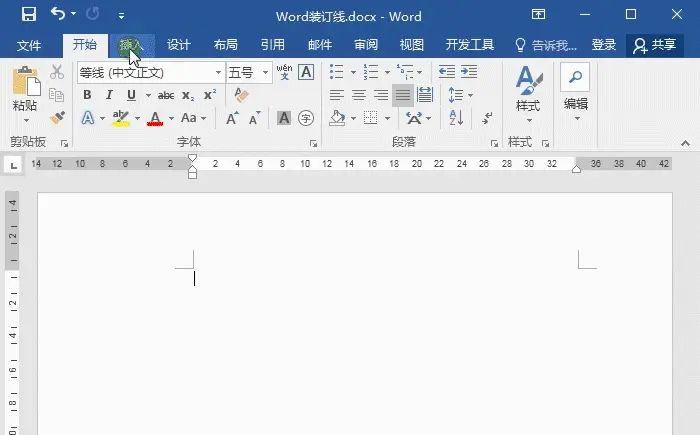Decrease font size
700x435 pixels.
254,118
